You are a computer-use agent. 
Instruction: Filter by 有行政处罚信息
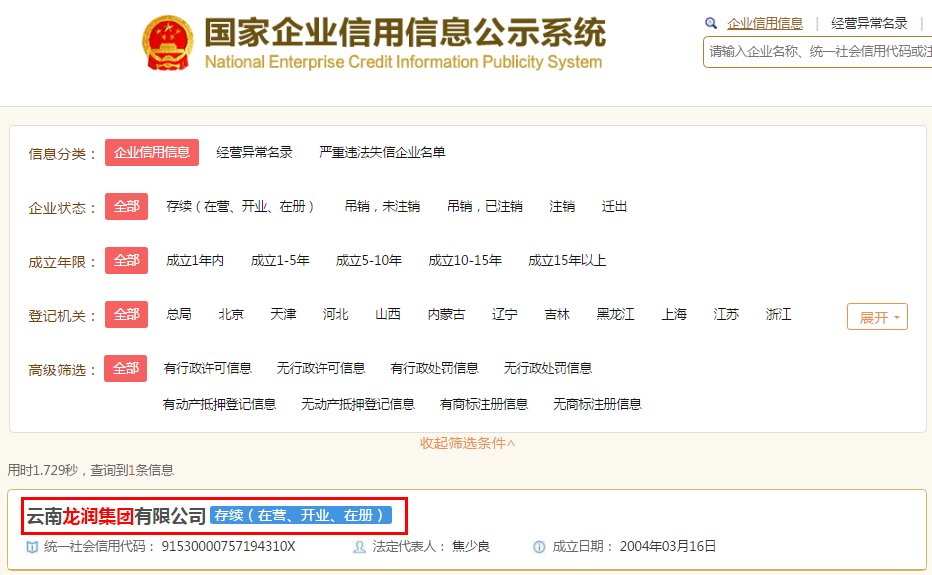(434, 369)
